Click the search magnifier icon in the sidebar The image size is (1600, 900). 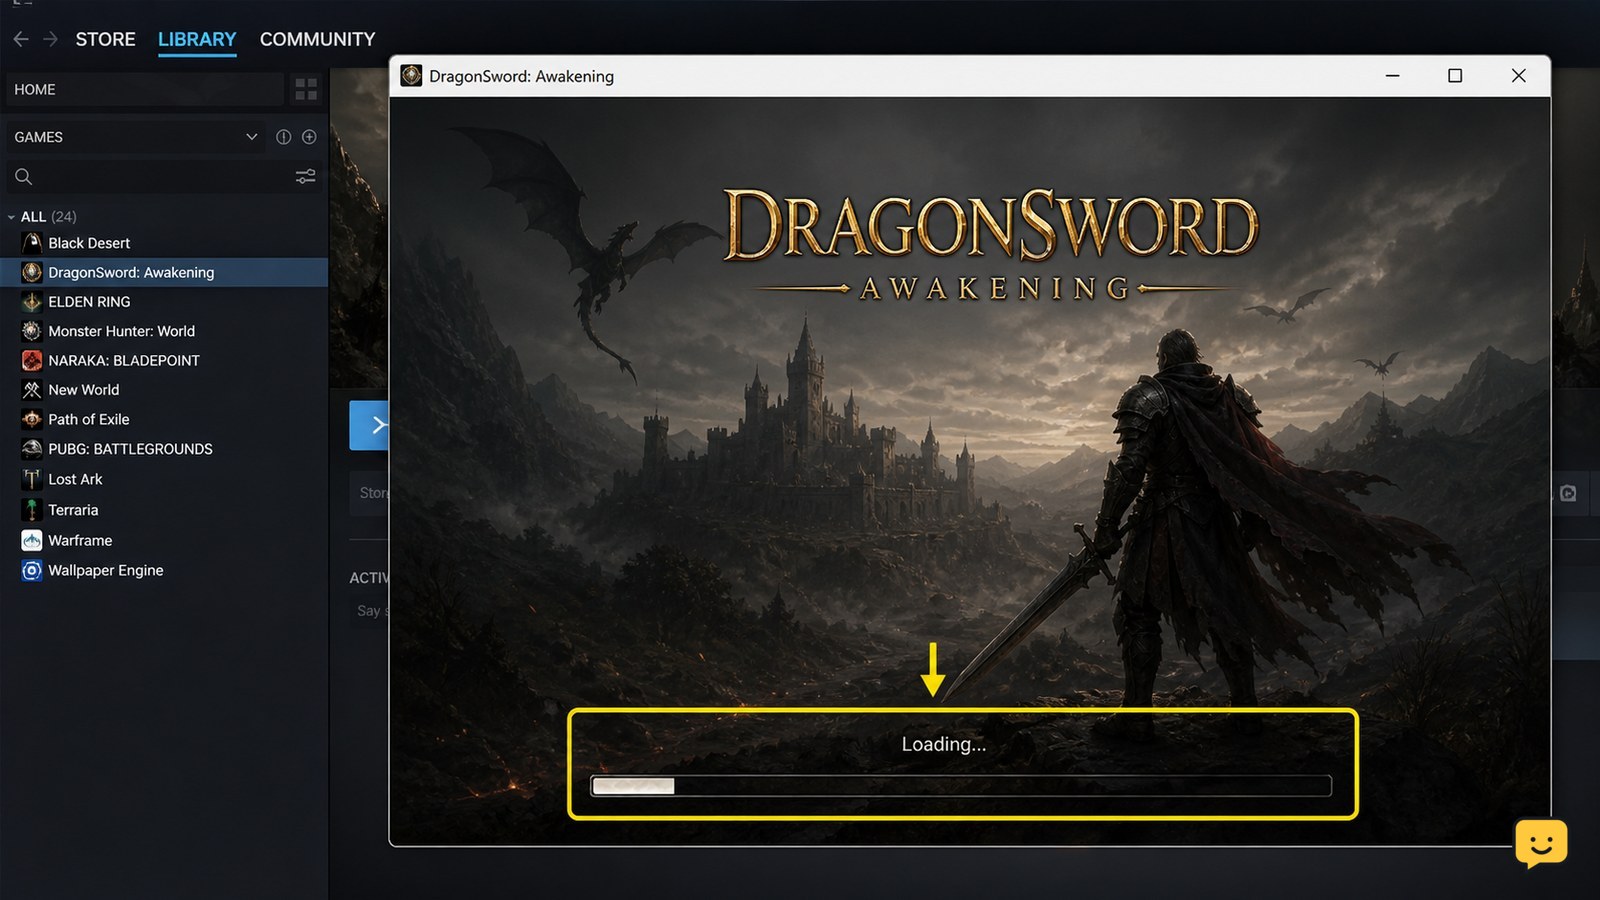pos(24,177)
